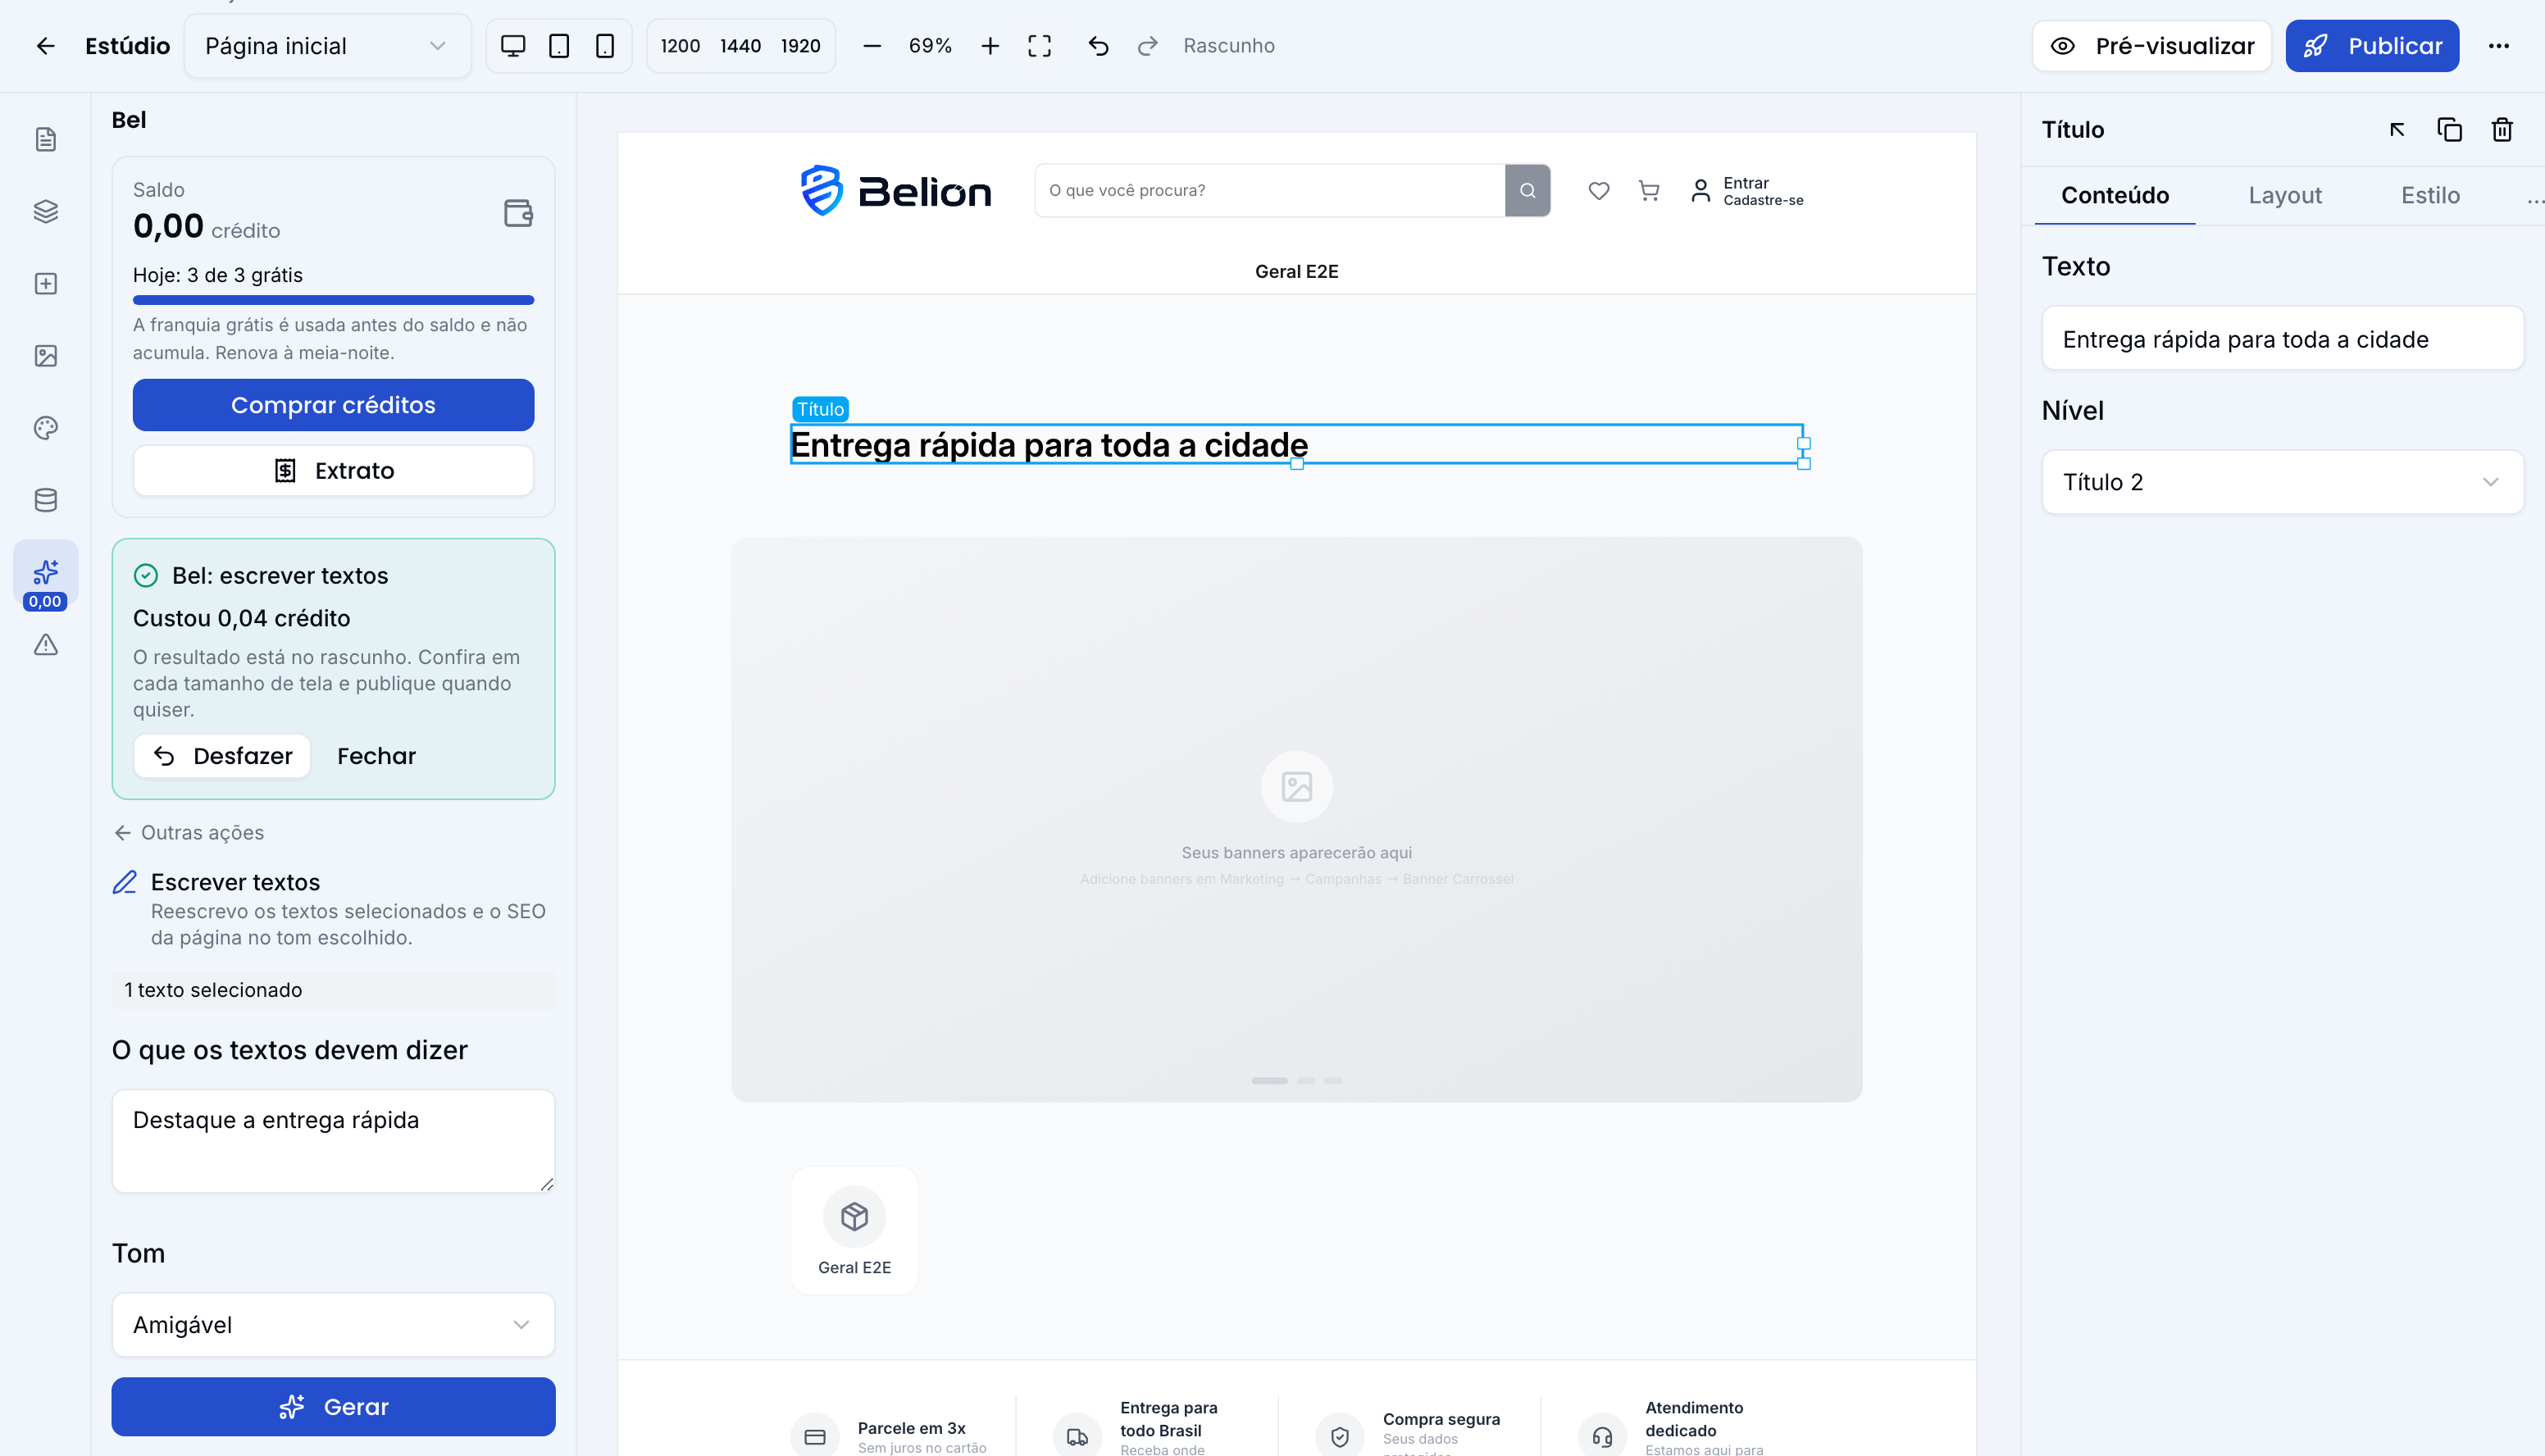
Task: Redo the change in toolbar
Action: tap(1148, 46)
